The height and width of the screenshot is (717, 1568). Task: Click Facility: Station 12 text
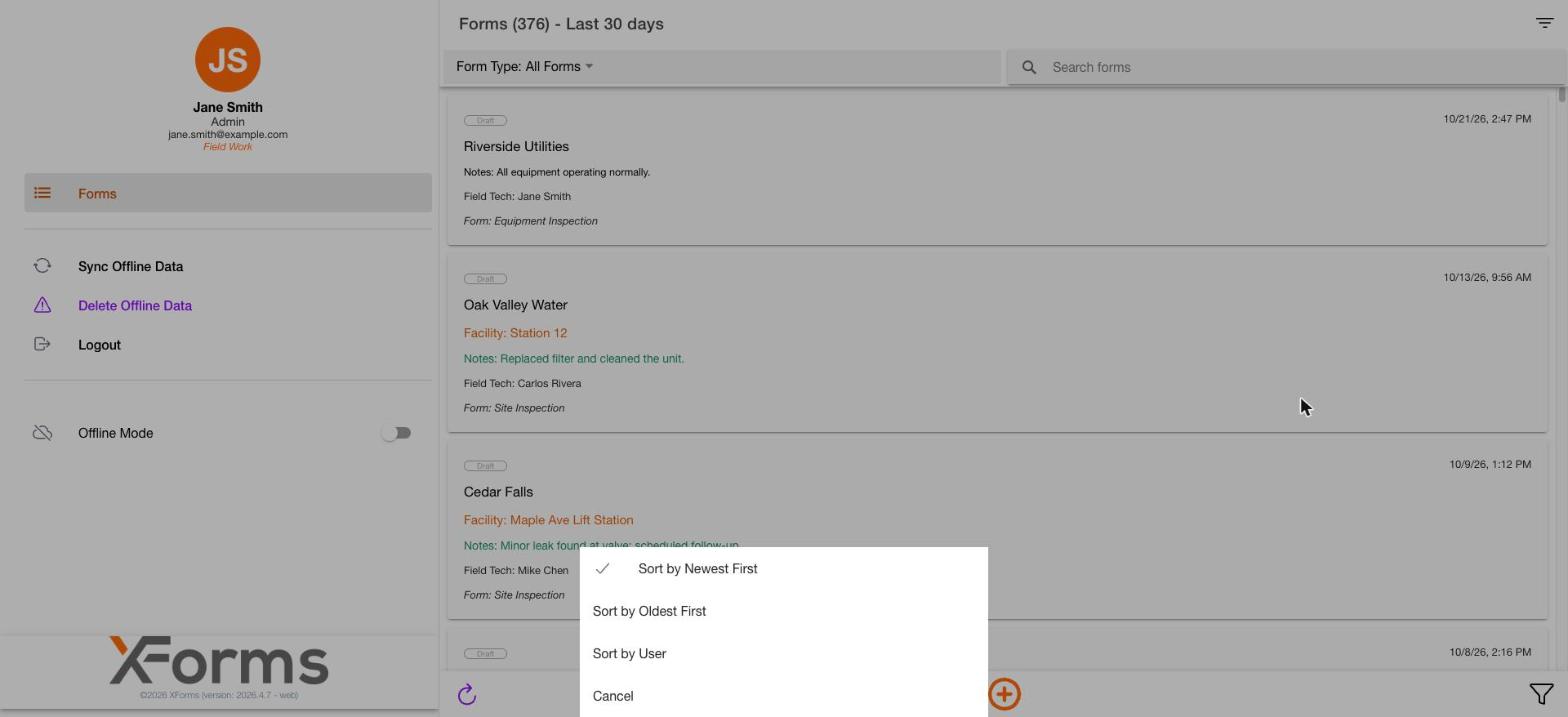pos(515,333)
